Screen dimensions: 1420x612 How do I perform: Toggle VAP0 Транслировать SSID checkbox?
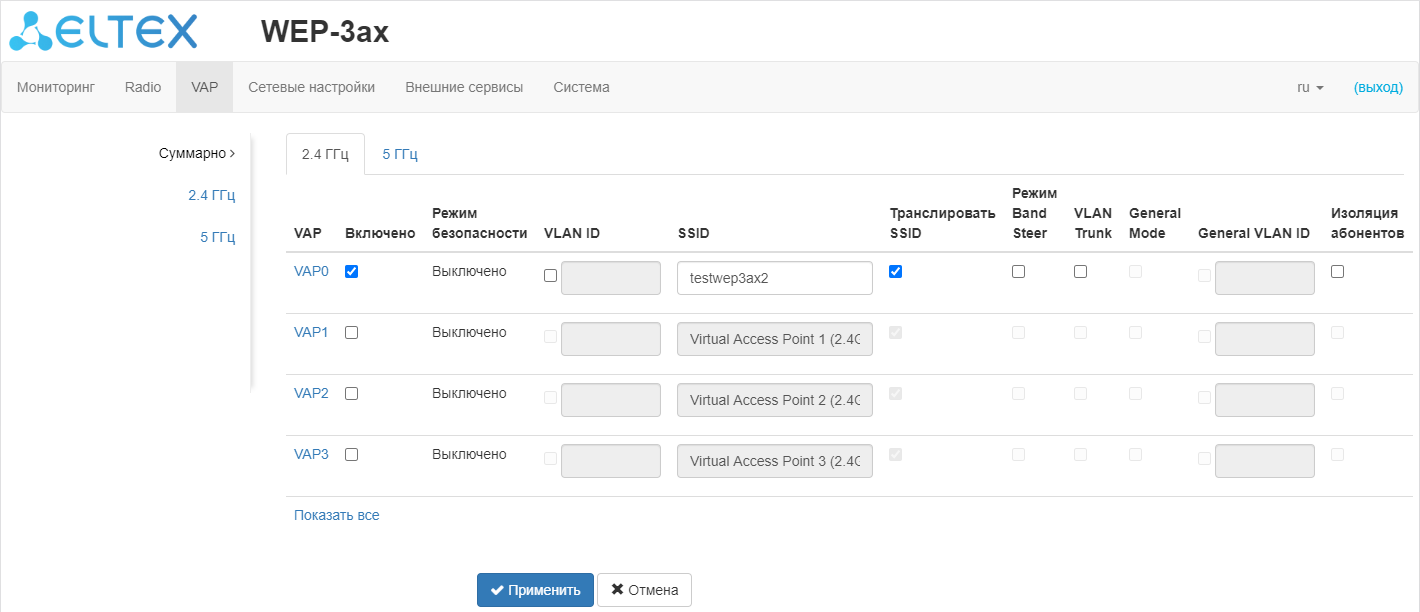[x=895, y=271]
